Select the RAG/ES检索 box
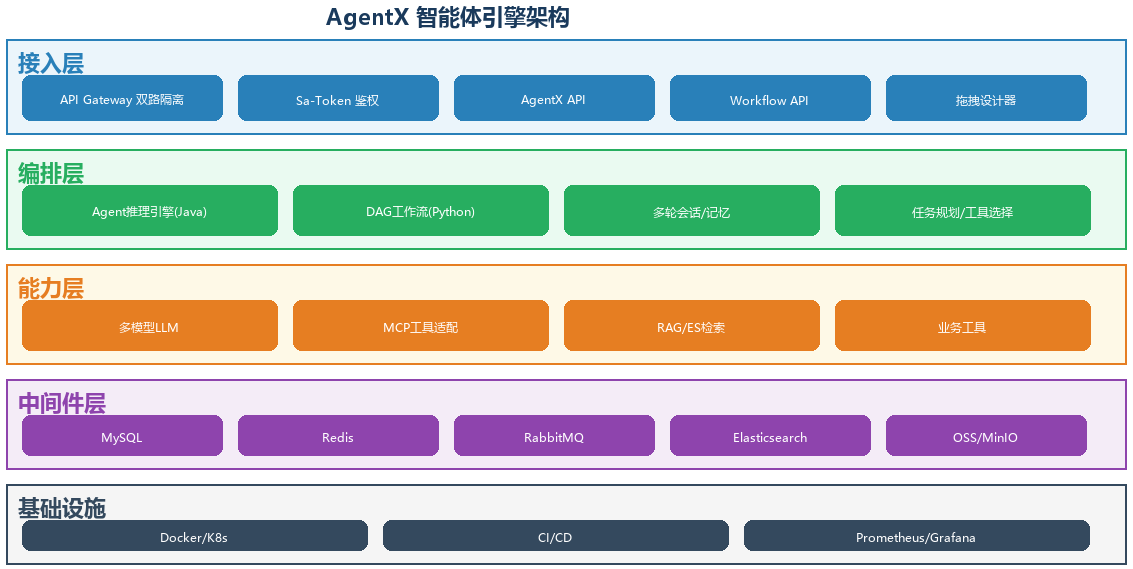1133x569 pixels. [x=692, y=325]
